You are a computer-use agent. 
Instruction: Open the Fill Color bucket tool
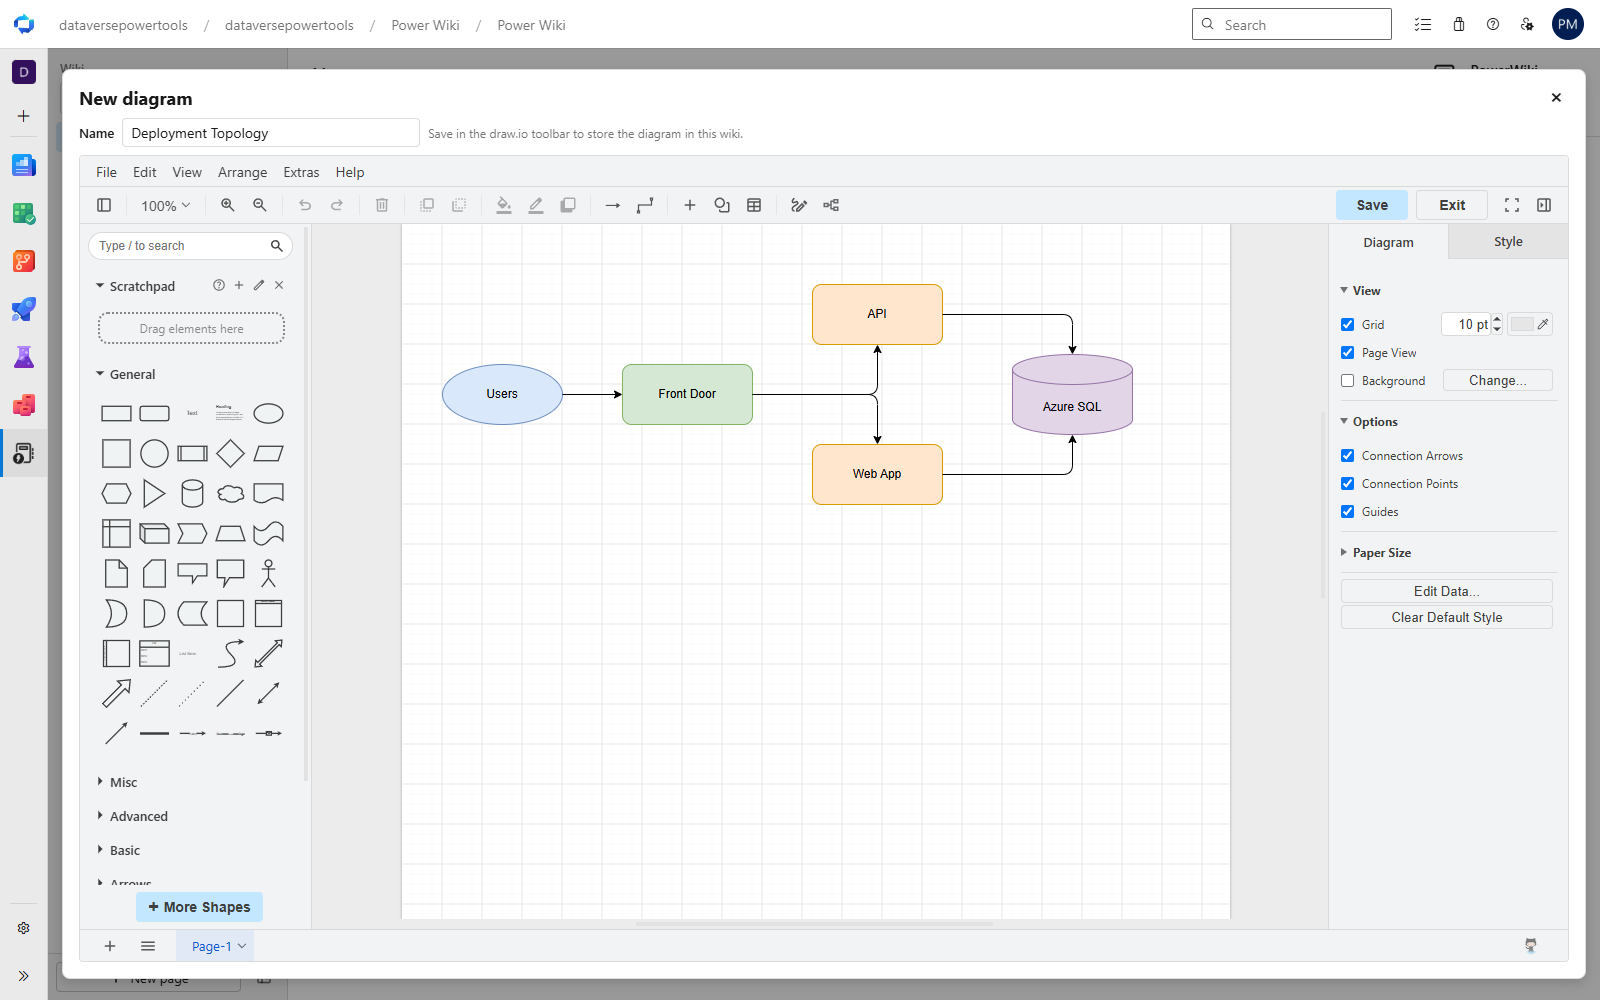pyautogui.click(x=504, y=205)
